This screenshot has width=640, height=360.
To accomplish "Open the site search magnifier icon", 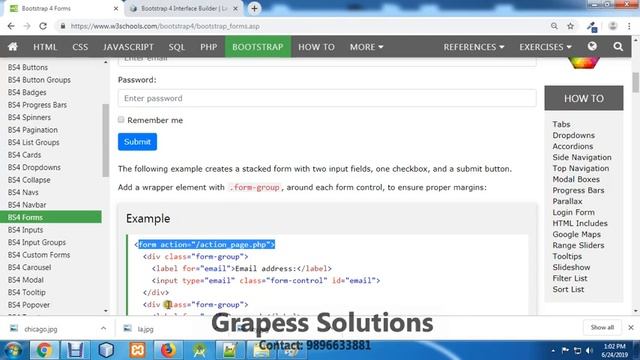I will (618, 47).
